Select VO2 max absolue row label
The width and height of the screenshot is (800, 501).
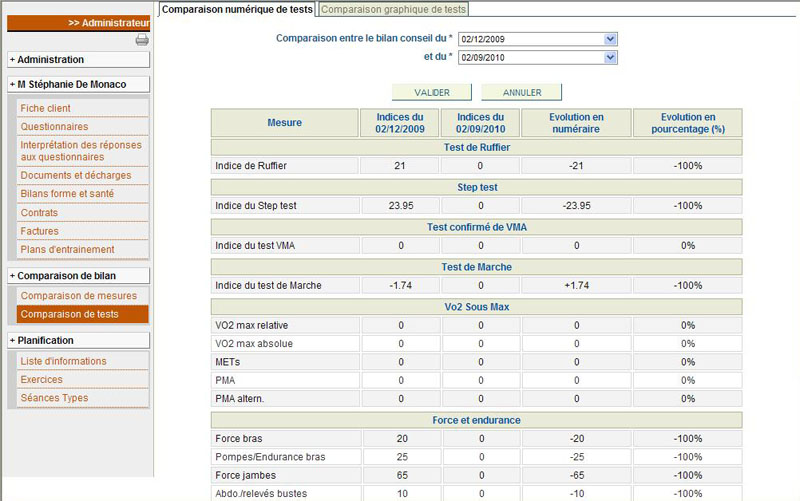(x=254, y=343)
